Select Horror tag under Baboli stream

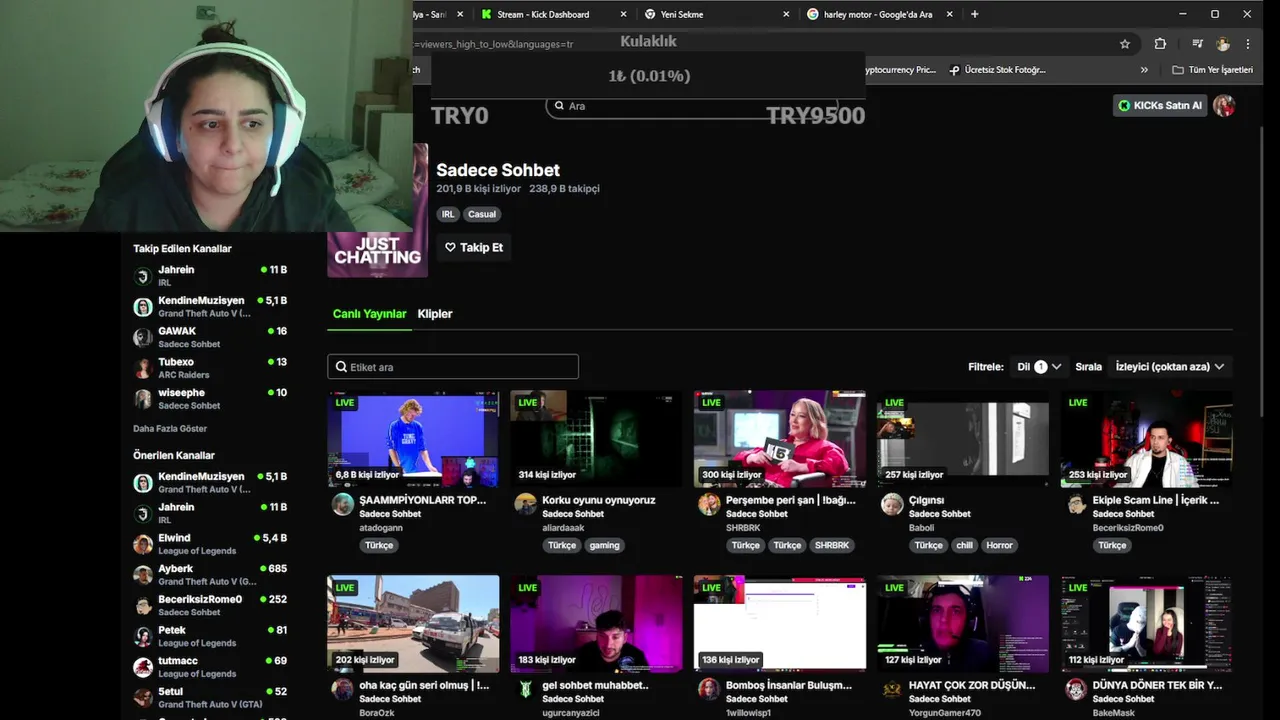(1000, 545)
